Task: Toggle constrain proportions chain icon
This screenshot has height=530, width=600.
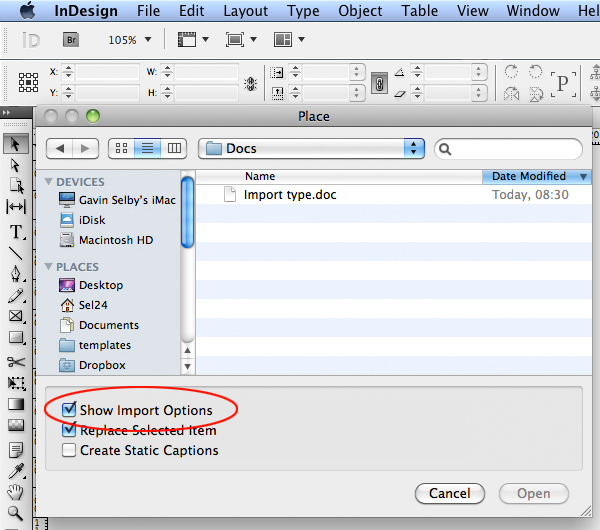Action: pyautogui.click(x=379, y=83)
